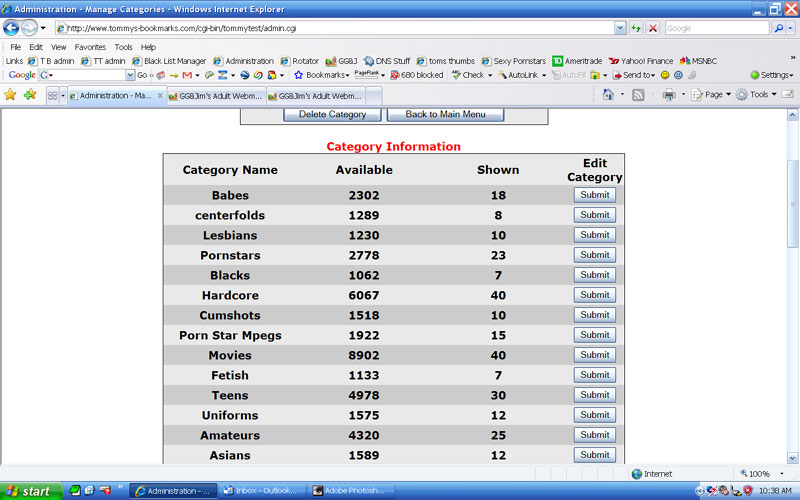Open the Favorites menu
Screen dimensions: 800x500
click(x=90, y=47)
